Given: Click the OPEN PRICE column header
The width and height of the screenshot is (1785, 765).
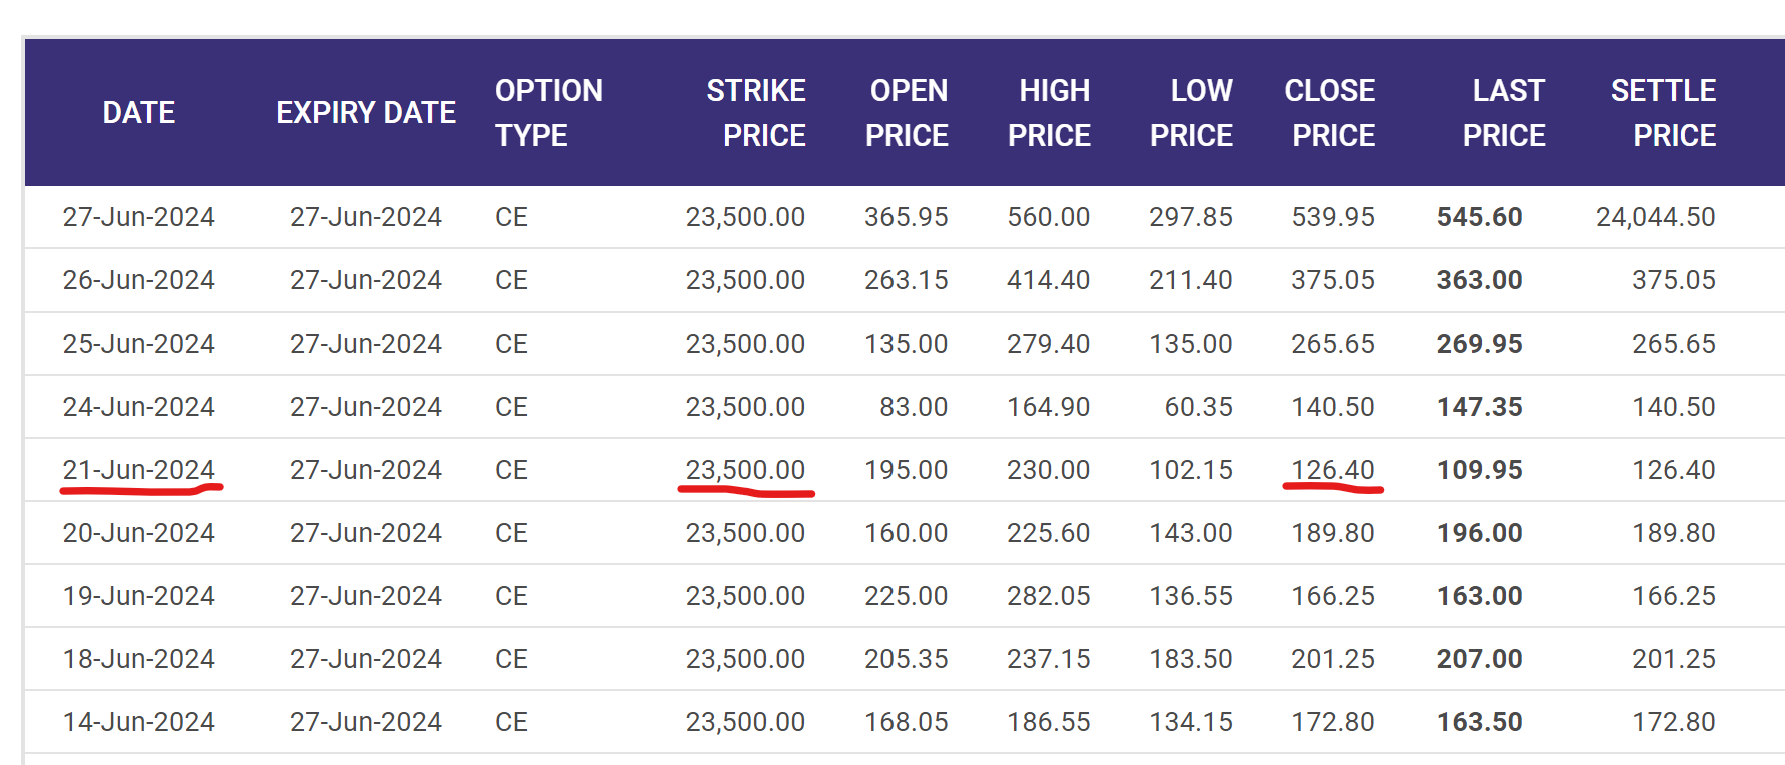Looking at the screenshot, I should click(906, 112).
